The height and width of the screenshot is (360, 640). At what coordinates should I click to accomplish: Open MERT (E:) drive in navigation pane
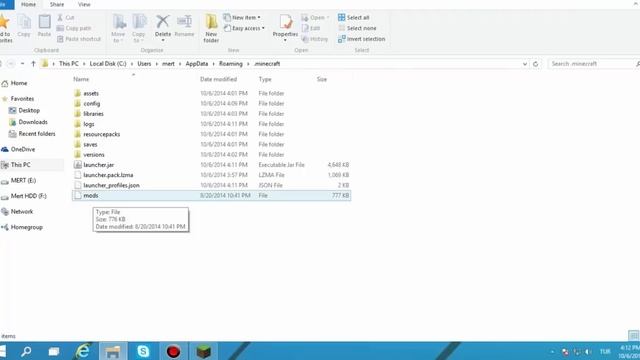click(x=19, y=180)
